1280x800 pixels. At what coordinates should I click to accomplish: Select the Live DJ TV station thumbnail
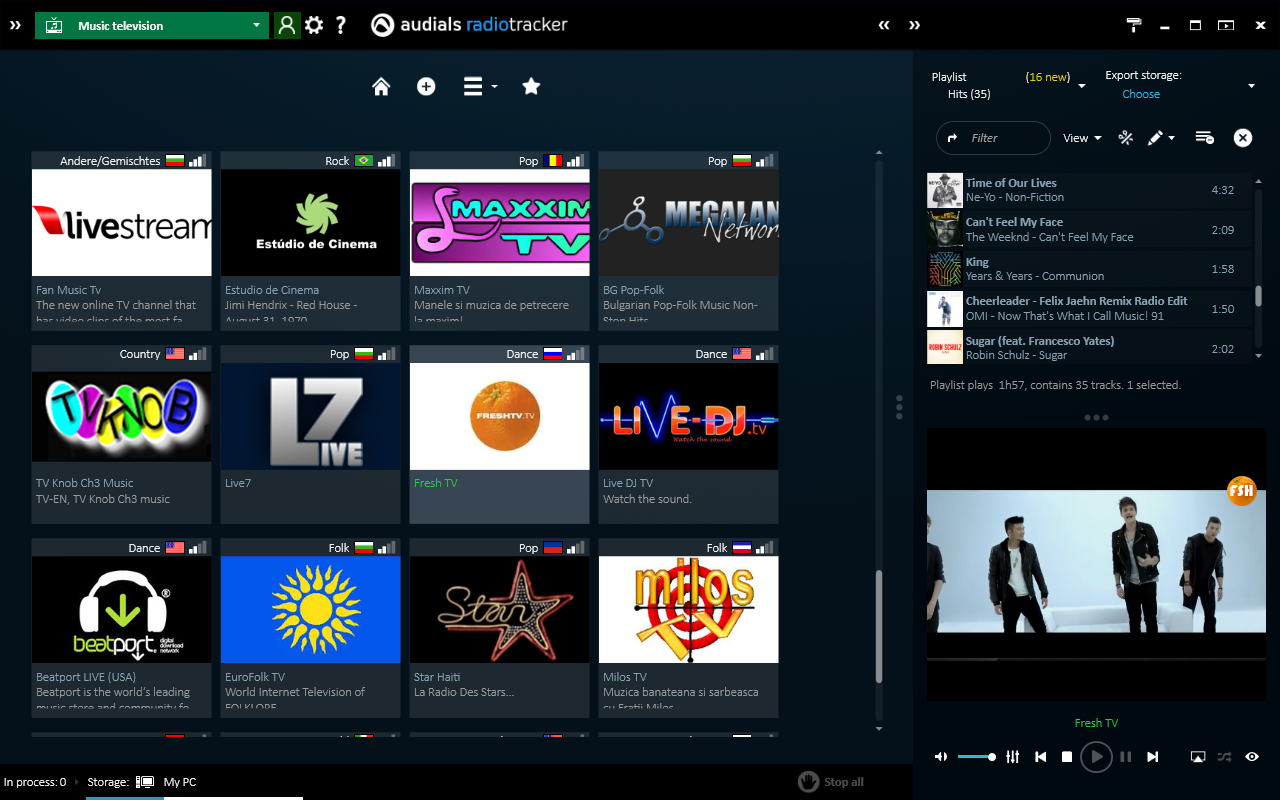688,416
